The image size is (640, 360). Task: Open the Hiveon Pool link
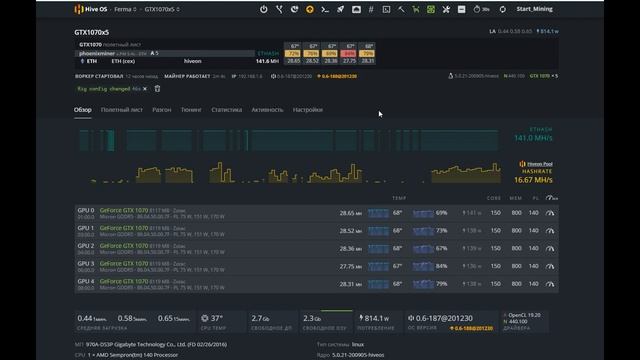click(x=540, y=164)
